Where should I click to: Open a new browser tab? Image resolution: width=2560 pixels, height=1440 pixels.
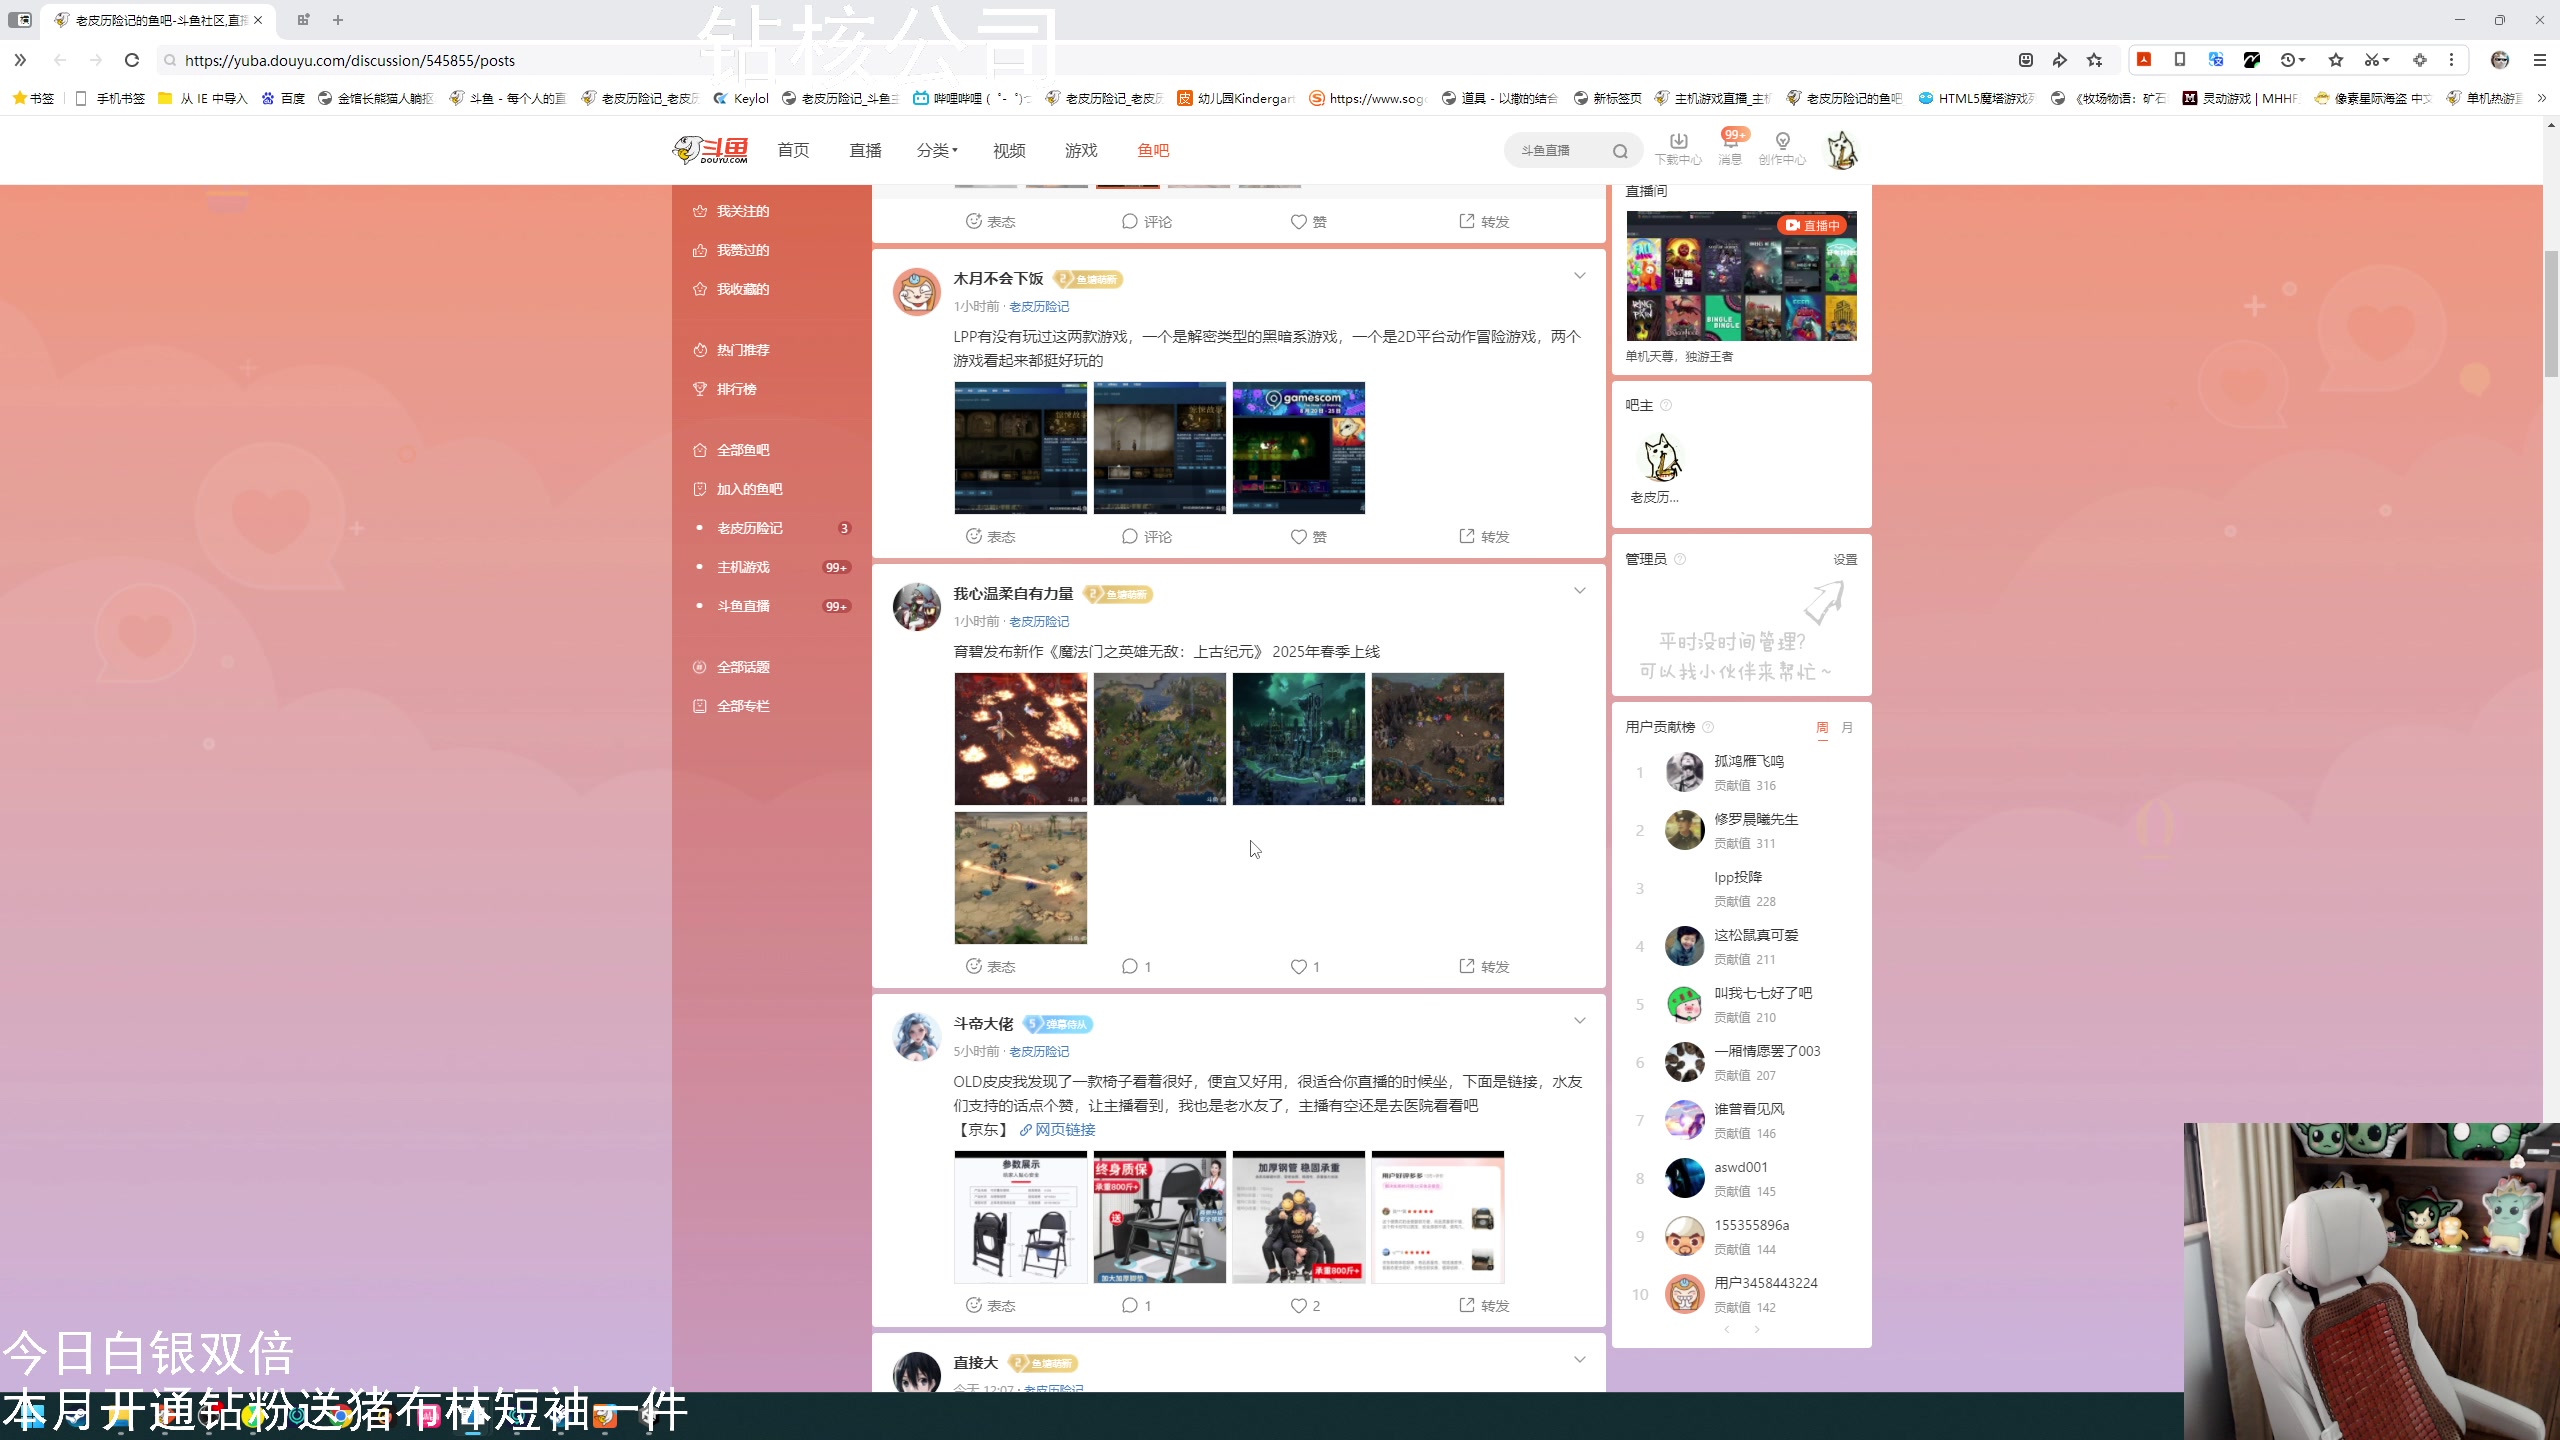[x=338, y=20]
